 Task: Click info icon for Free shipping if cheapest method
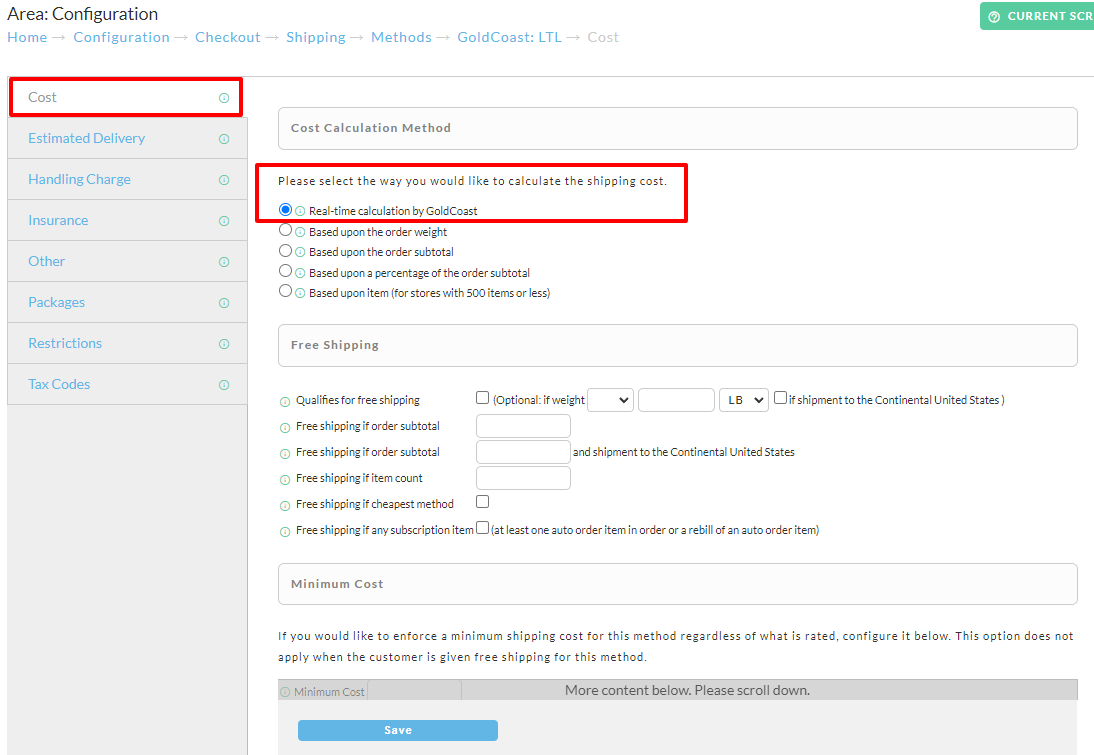[285, 506]
